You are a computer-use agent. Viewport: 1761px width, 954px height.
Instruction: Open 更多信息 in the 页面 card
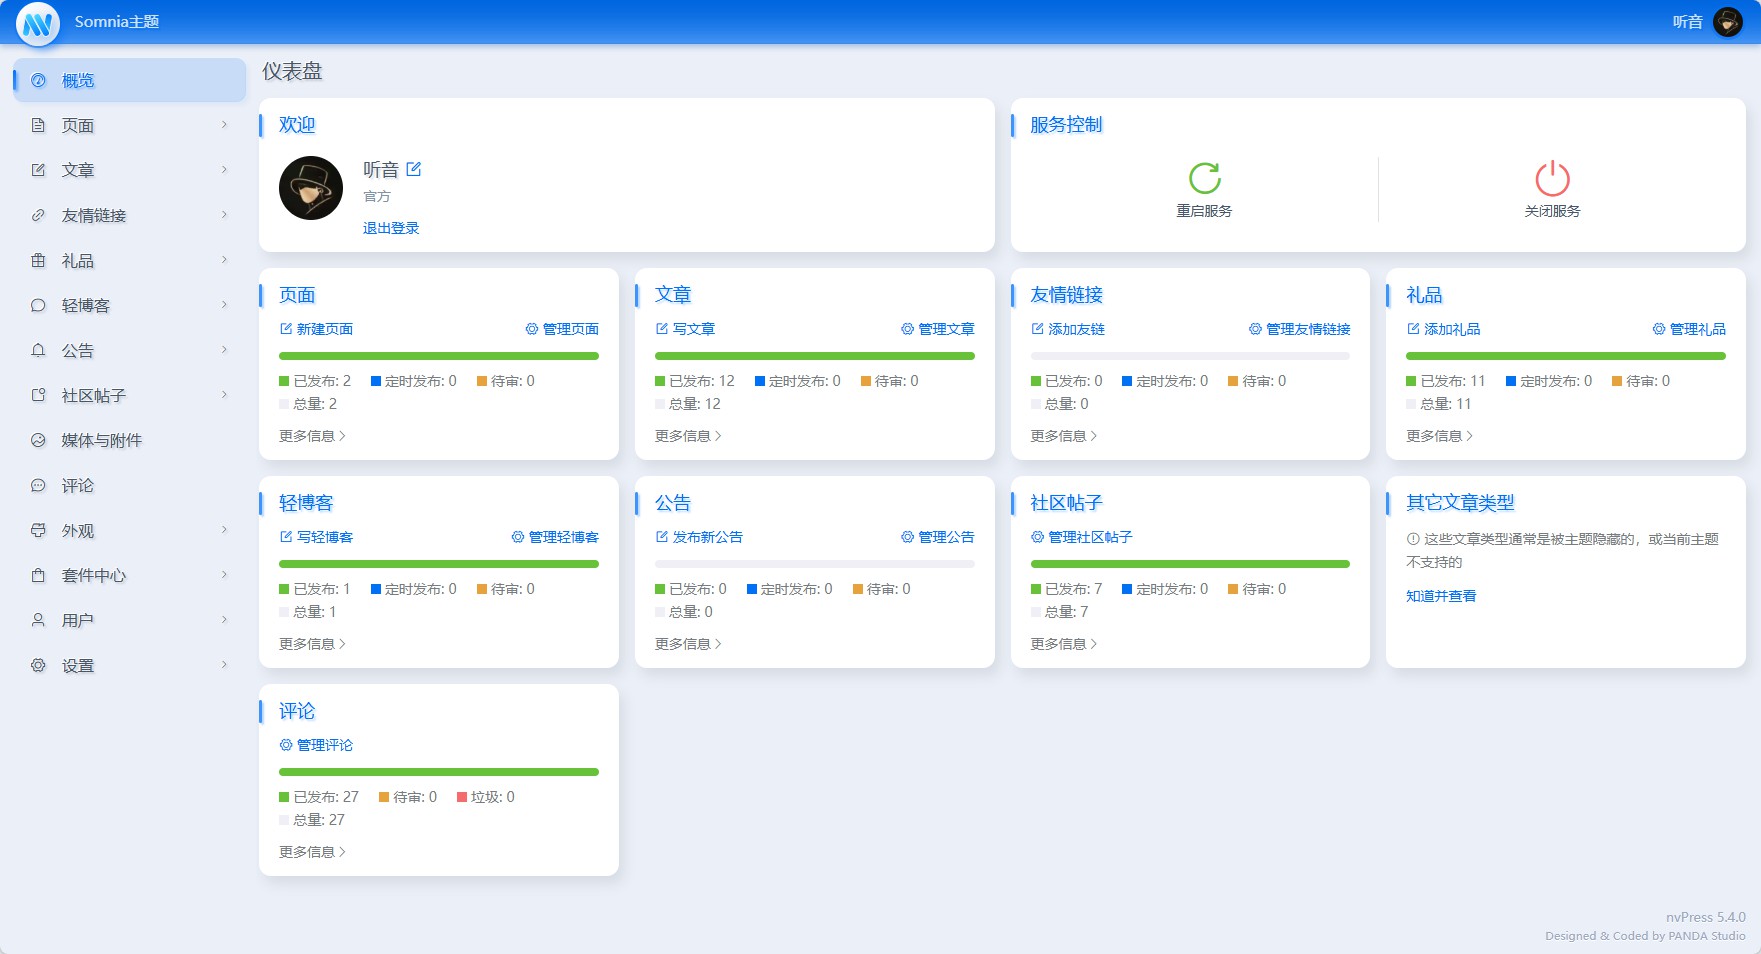click(313, 436)
